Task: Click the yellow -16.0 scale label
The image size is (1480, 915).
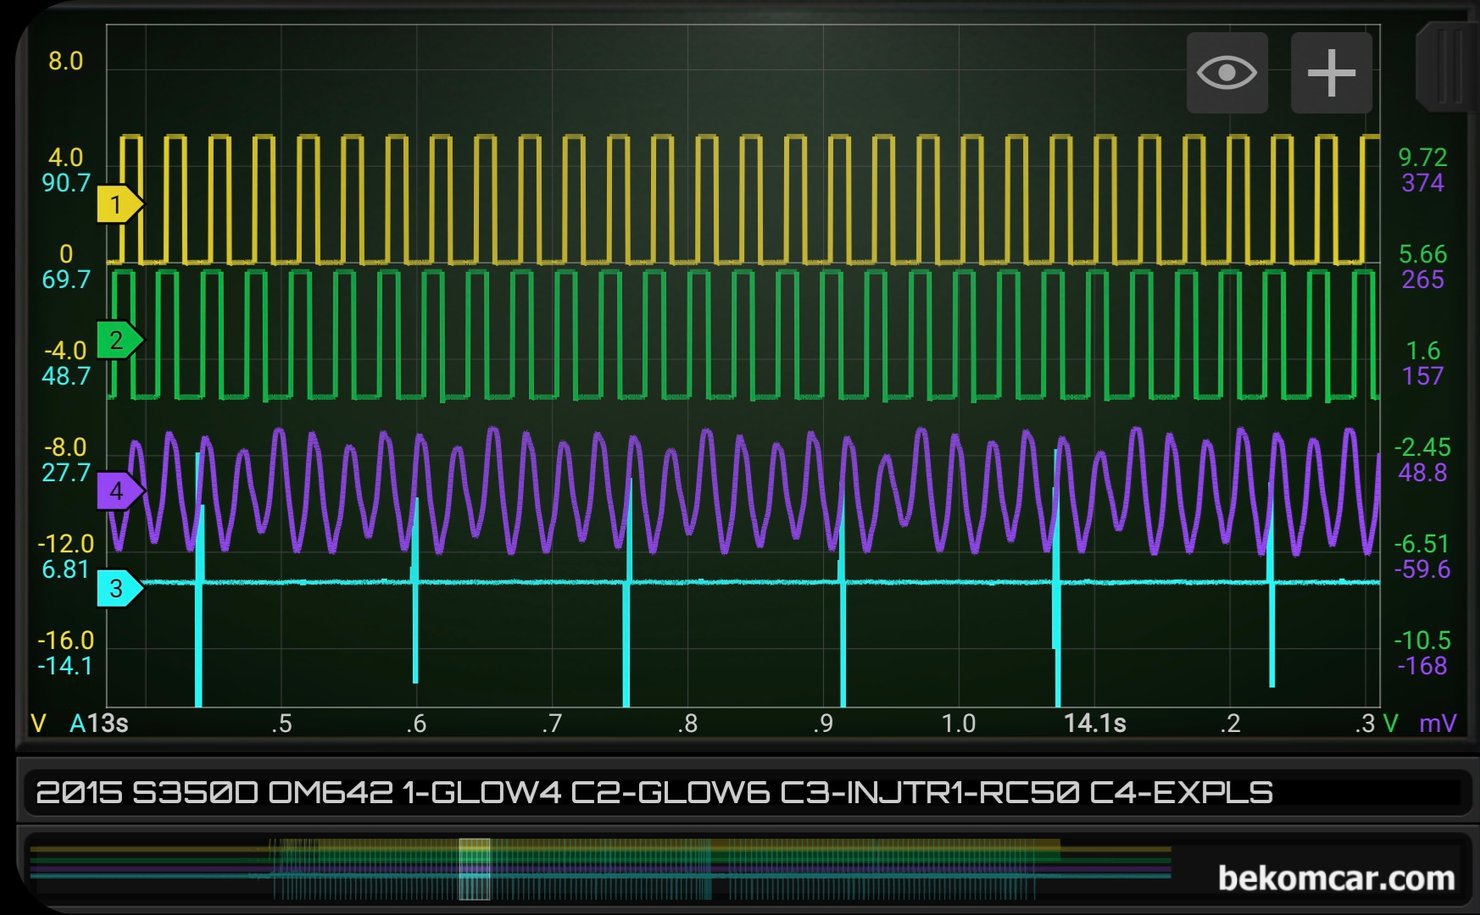Action: (x=66, y=640)
